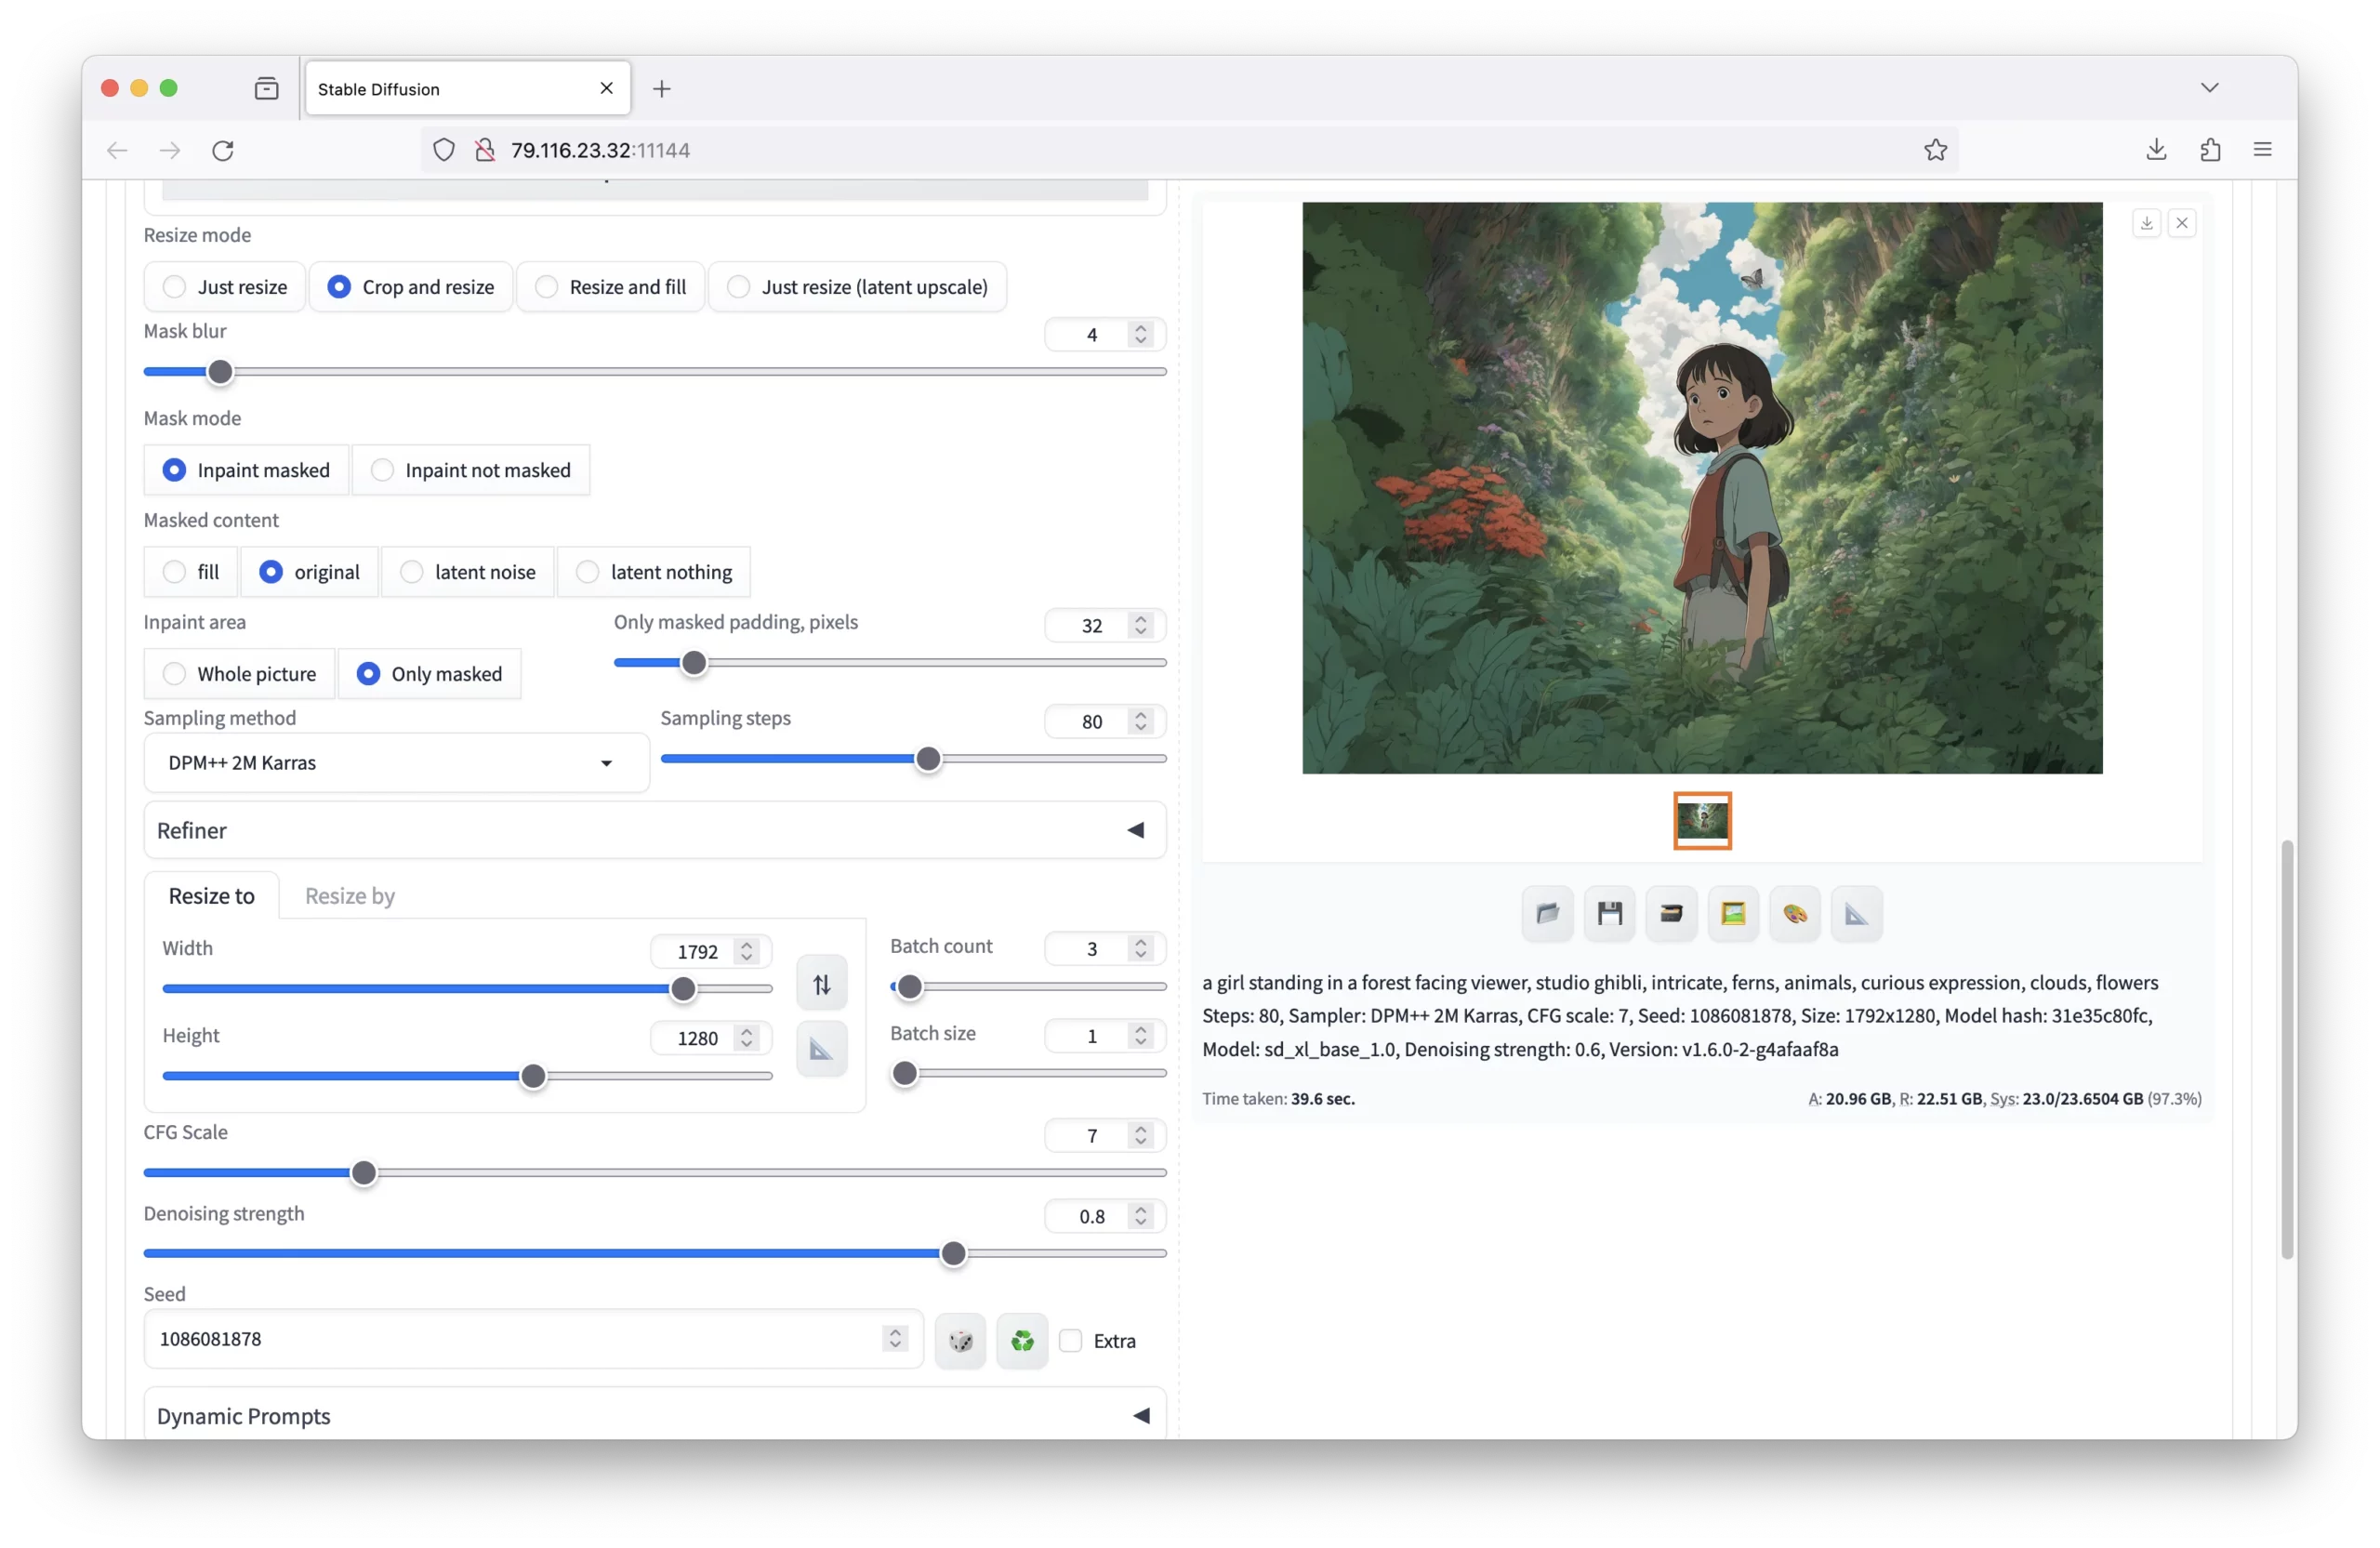The width and height of the screenshot is (2380, 1548).
Task: Choose original for masked content
Action: click(x=310, y=572)
